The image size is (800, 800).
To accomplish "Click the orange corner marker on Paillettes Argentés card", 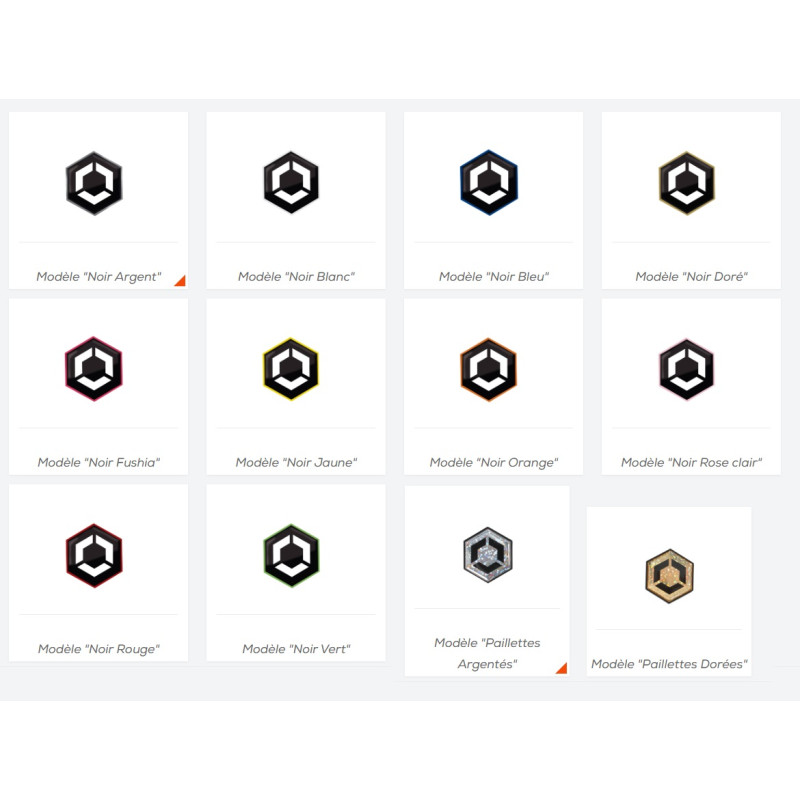I will (562, 668).
